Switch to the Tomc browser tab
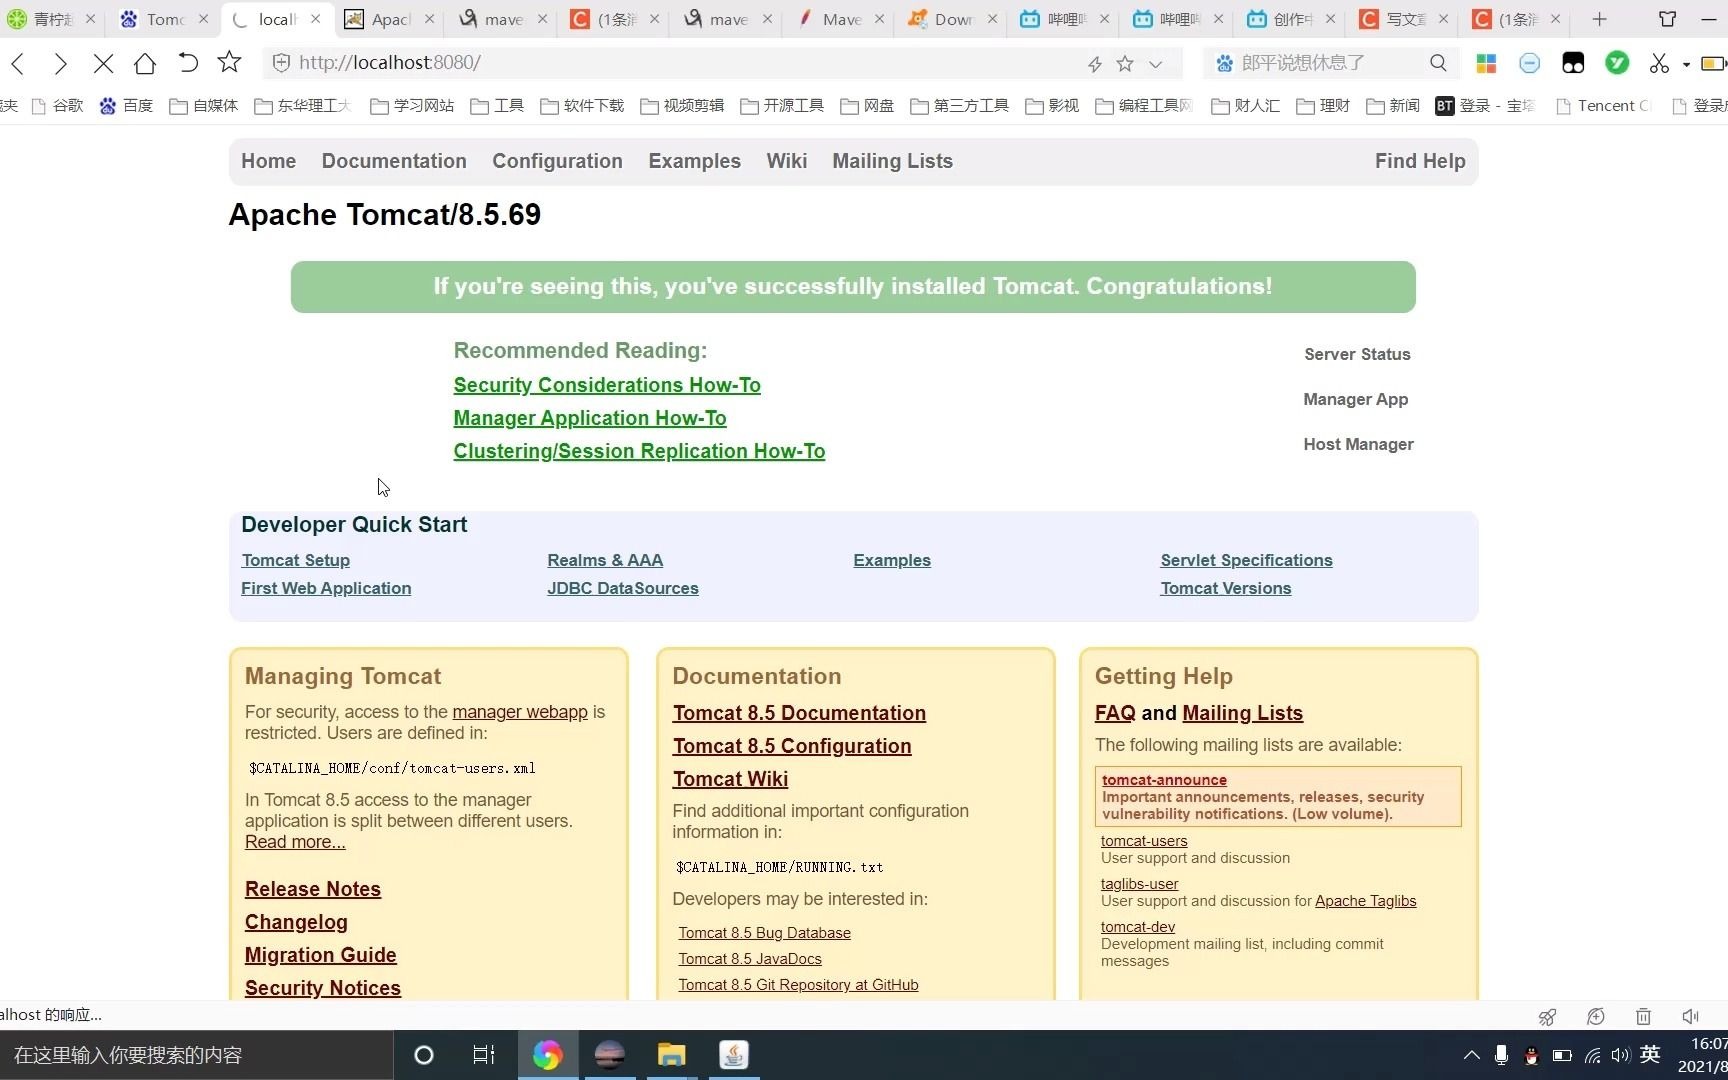The width and height of the screenshot is (1728, 1080). click(165, 19)
